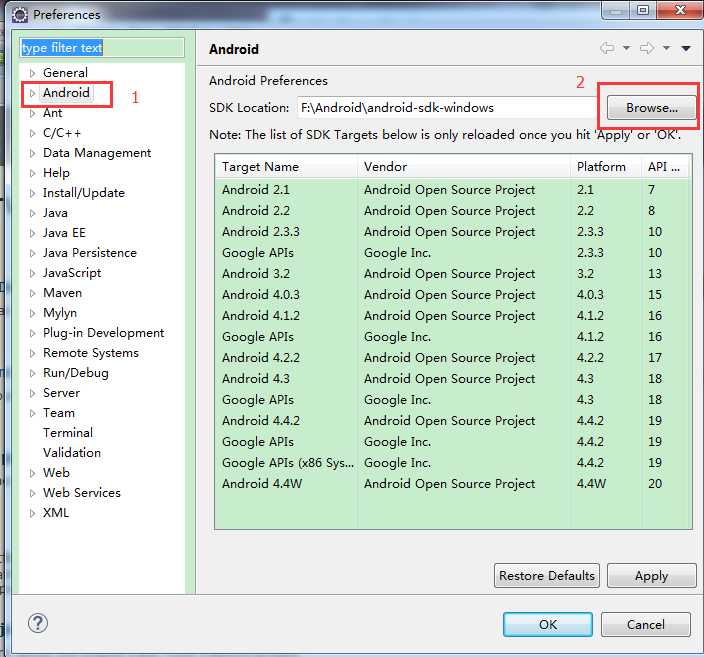Viewport: 704px width, 657px height.
Task: Expand the Ant tree node
Action: coord(32,113)
